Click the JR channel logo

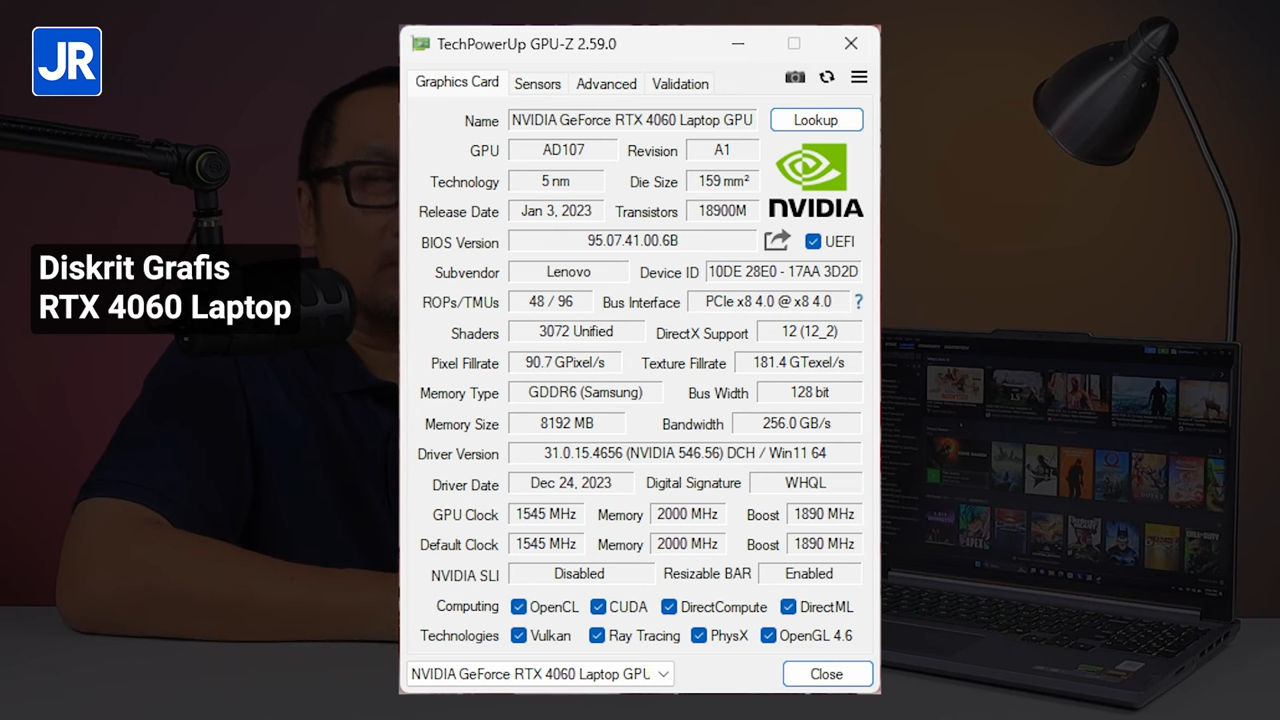pyautogui.click(x=66, y=61)
